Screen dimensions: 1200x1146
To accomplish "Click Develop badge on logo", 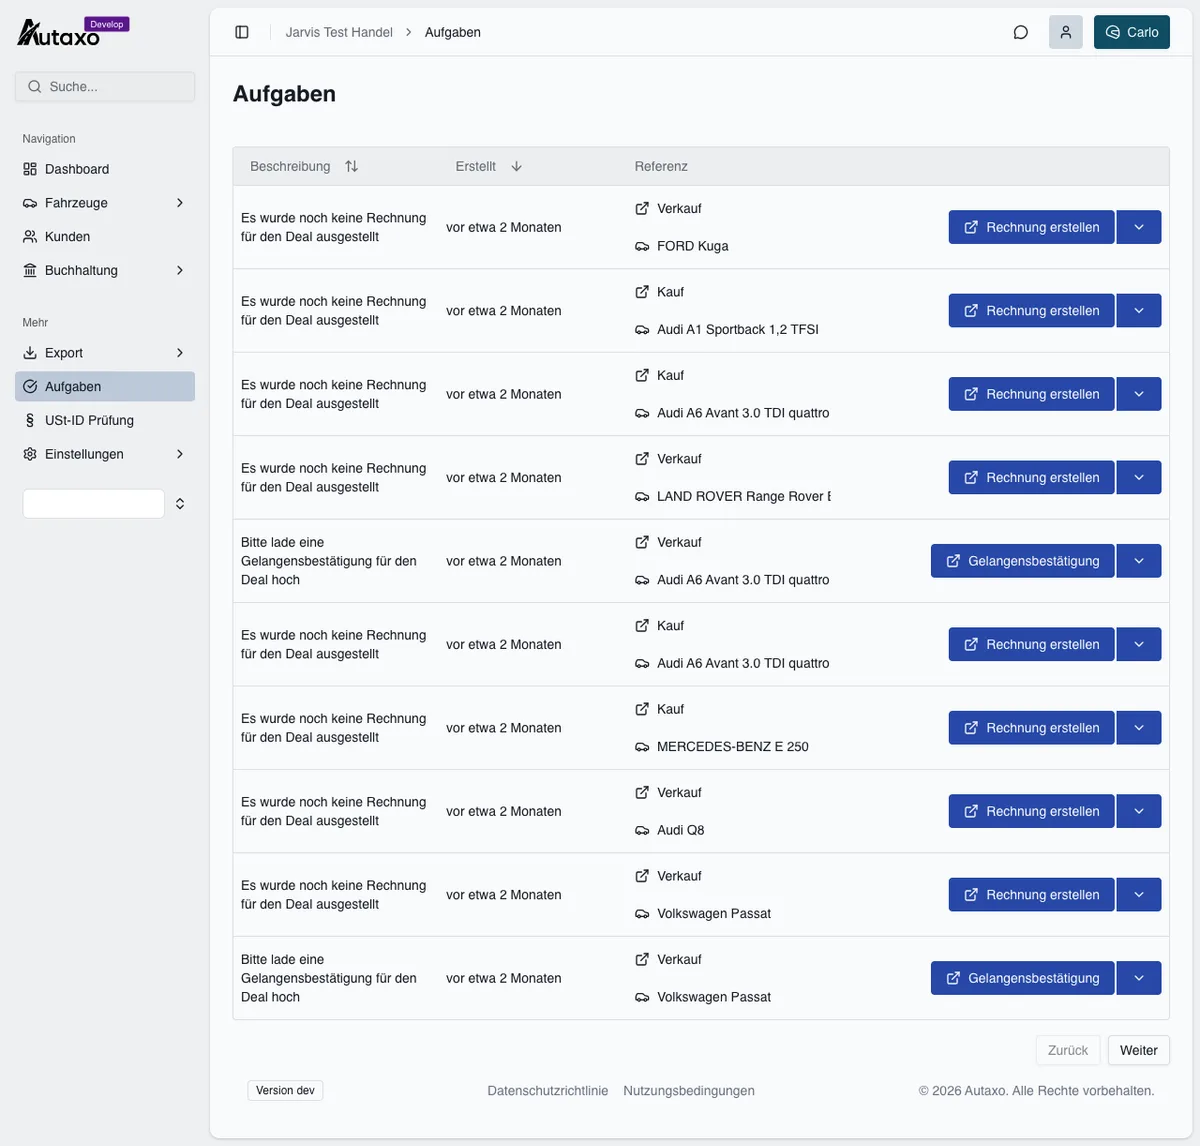I will pyautogui.click(x=106, y=24).
